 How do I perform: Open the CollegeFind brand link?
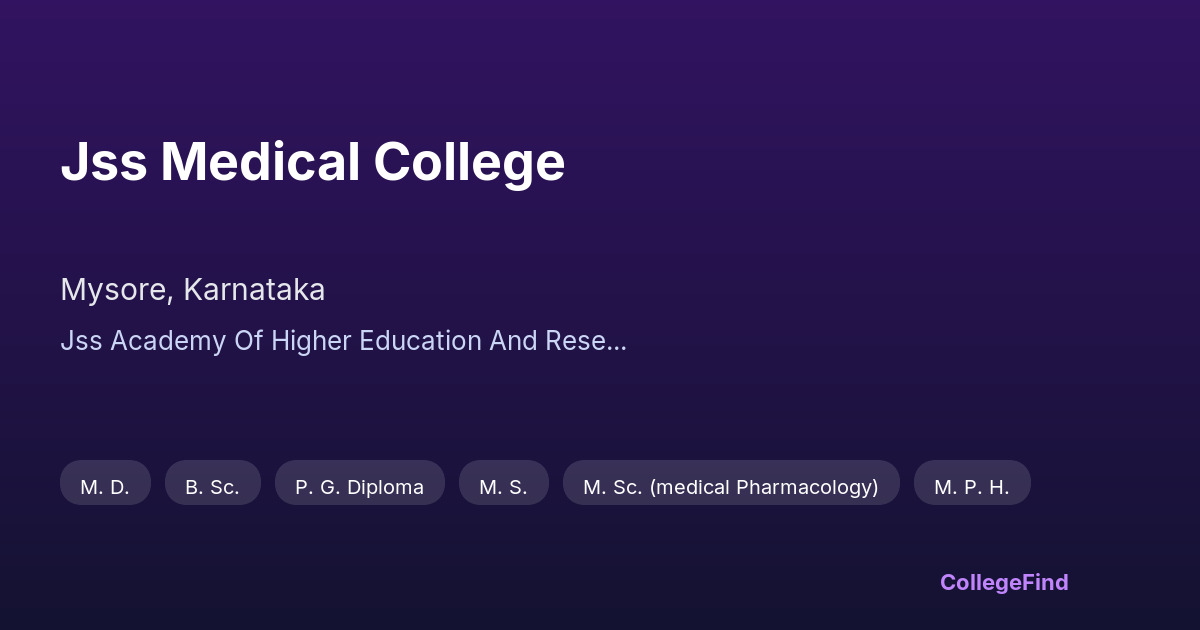pos(1003,582)
